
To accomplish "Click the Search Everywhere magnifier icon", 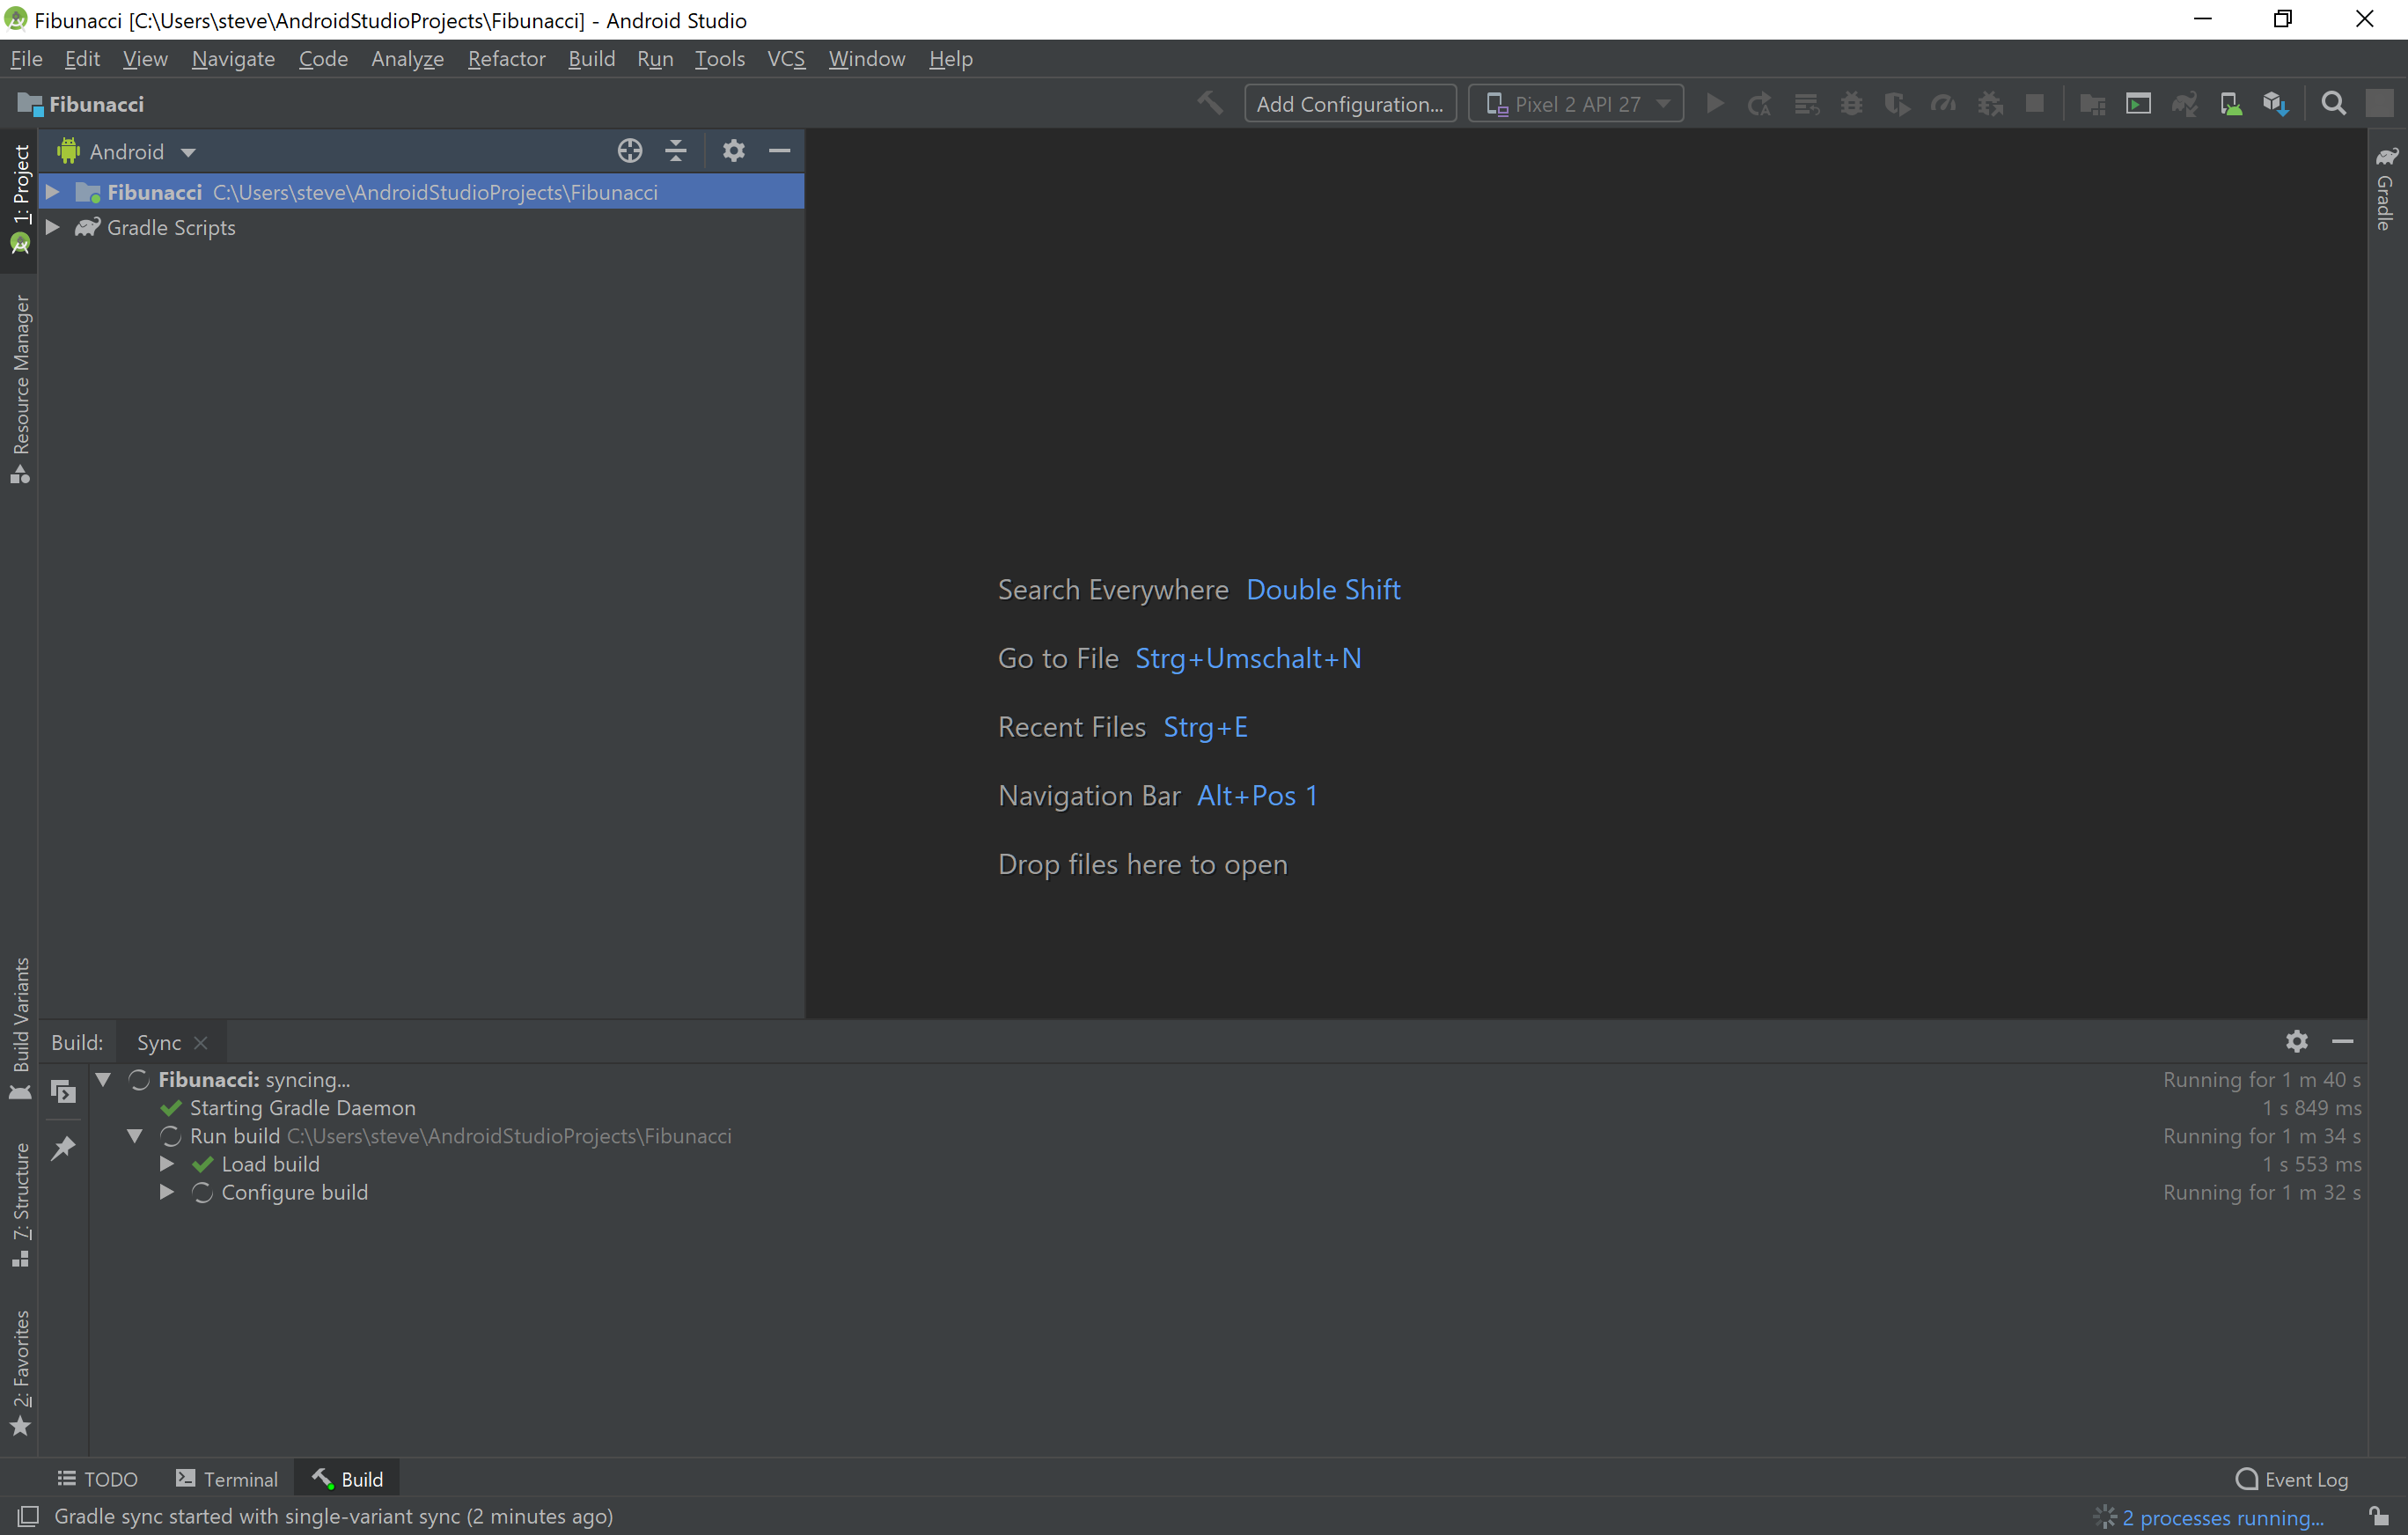I will point(2333,104).
